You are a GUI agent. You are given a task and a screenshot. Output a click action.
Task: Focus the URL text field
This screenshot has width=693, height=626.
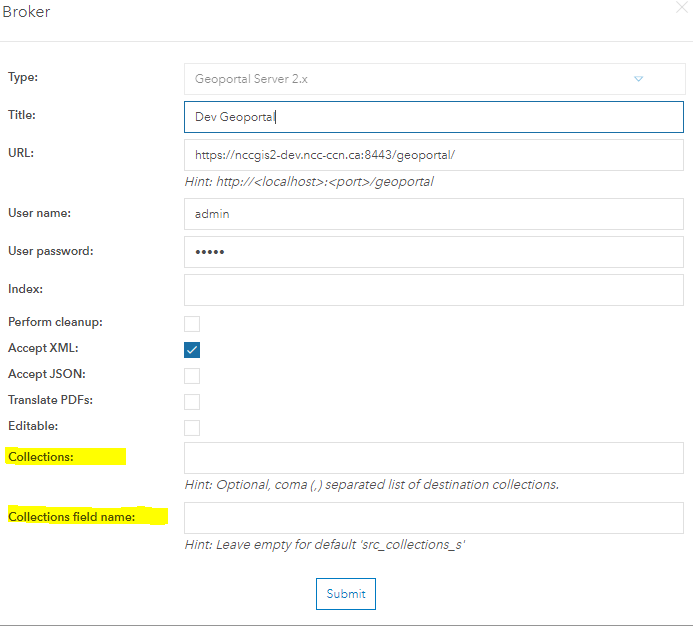(x=434, y=155)
